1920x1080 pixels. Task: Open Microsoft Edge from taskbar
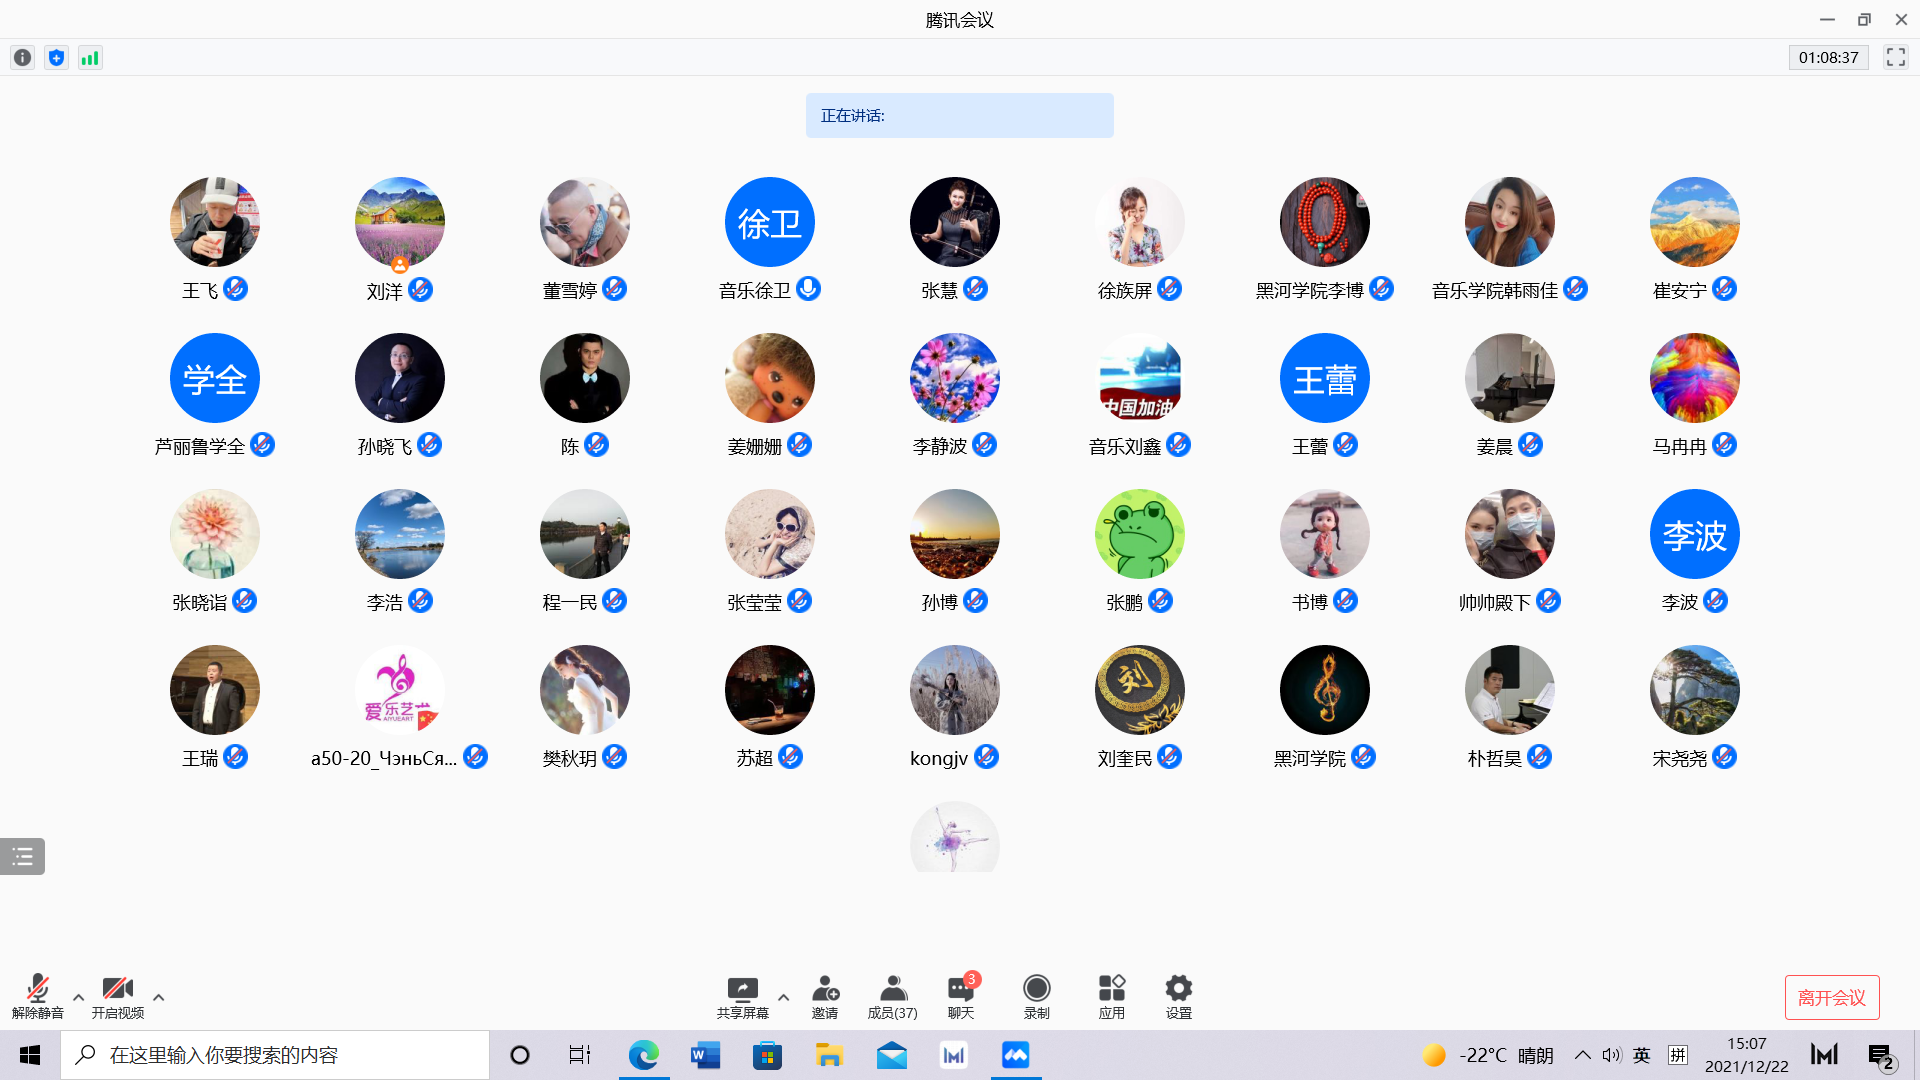coord(644,1055)
